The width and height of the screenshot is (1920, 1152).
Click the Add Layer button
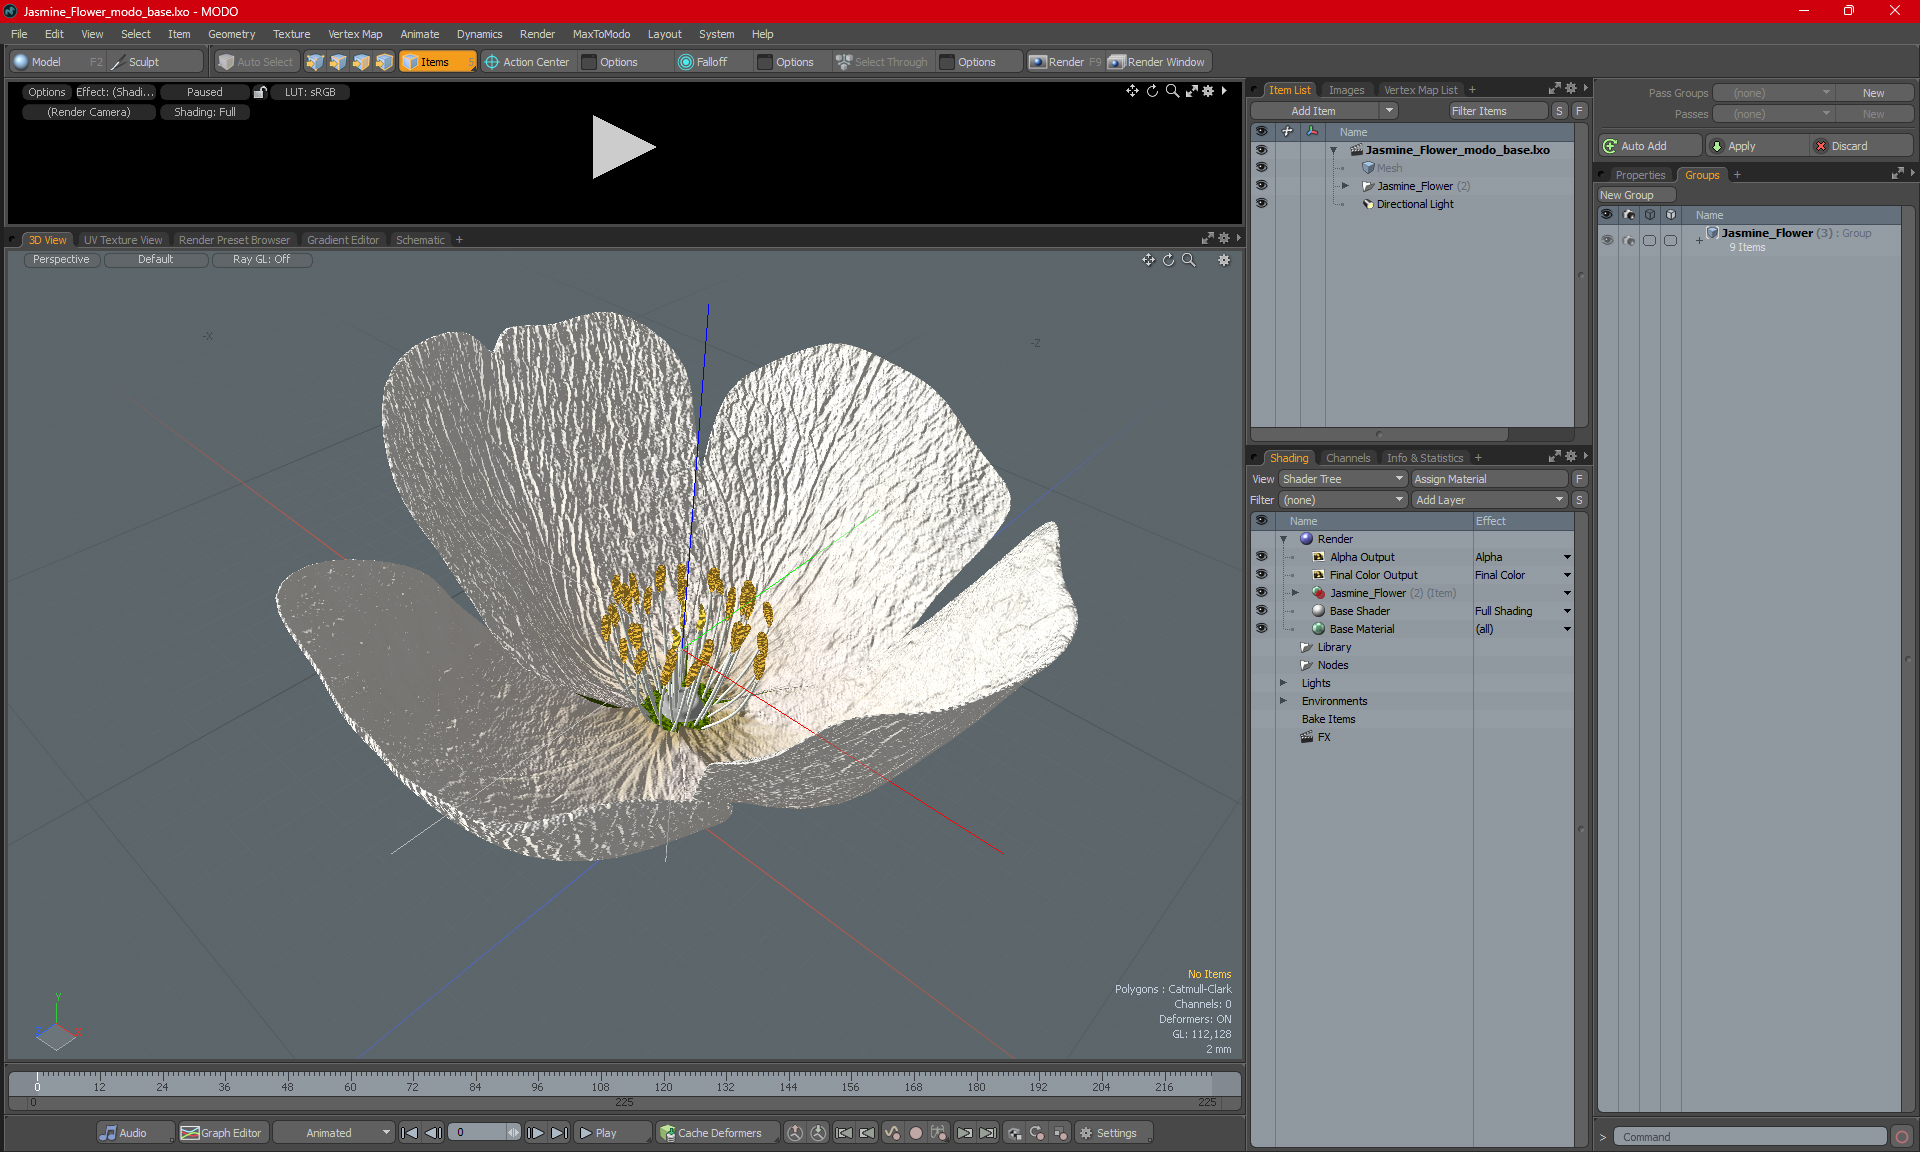point(1487,499)
